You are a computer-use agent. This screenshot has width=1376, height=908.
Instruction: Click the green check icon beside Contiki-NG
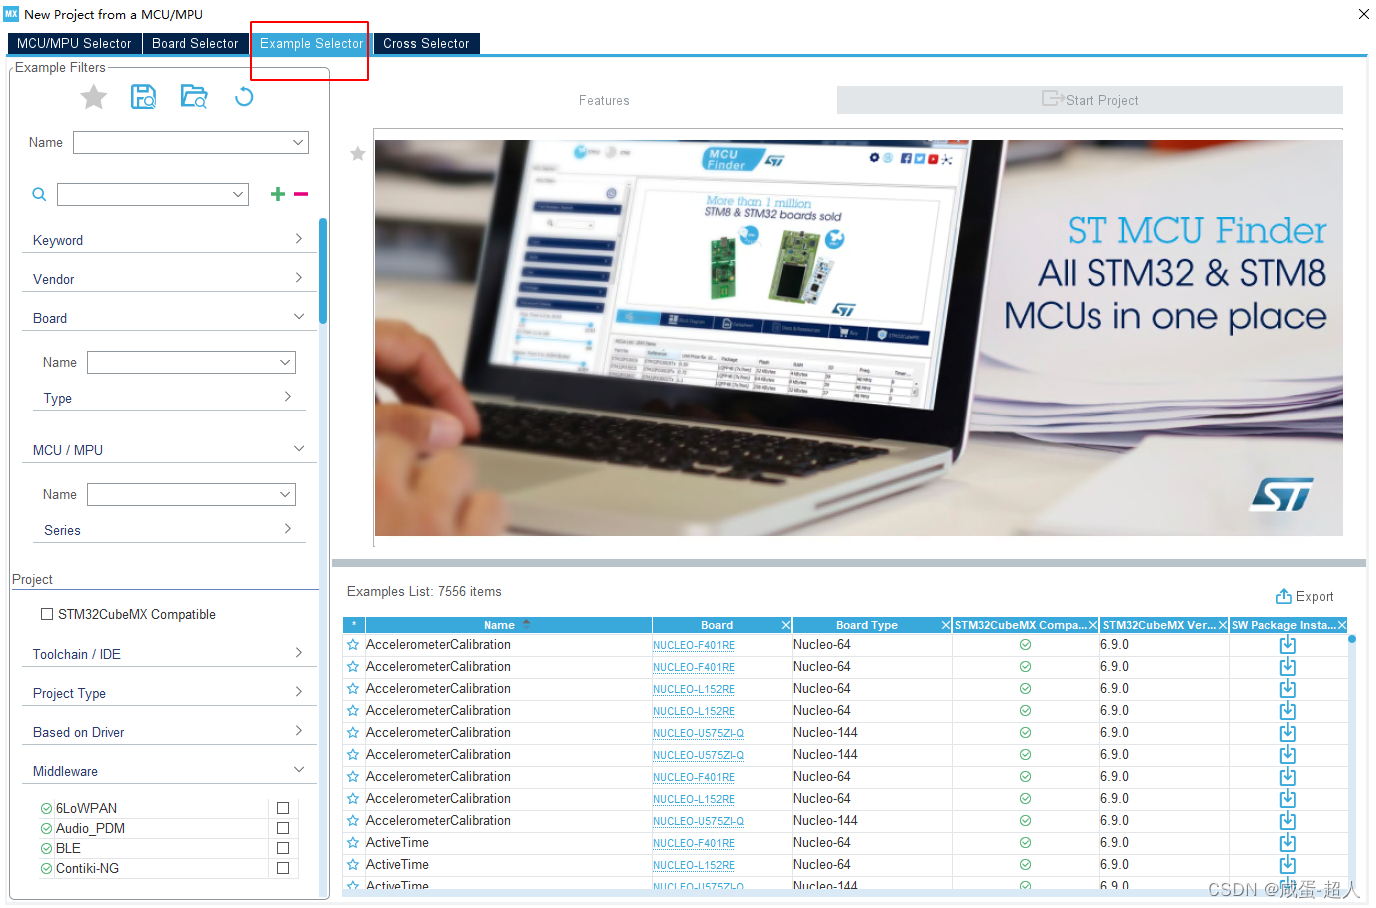tap(46, 868)
